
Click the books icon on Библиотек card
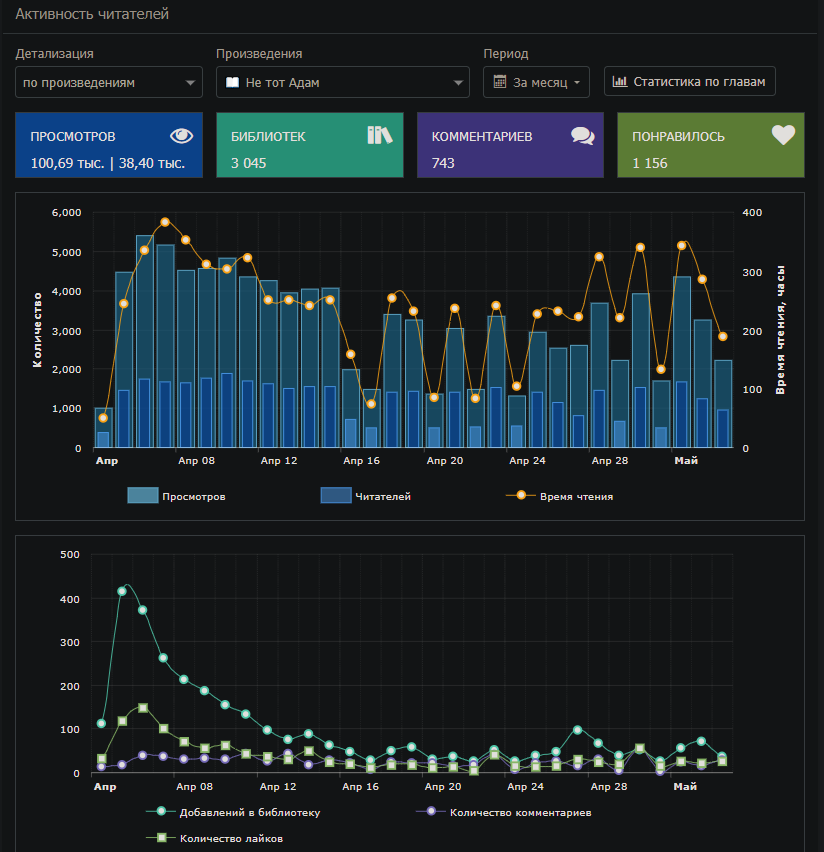pyautogui.click(x=380, y=135)
